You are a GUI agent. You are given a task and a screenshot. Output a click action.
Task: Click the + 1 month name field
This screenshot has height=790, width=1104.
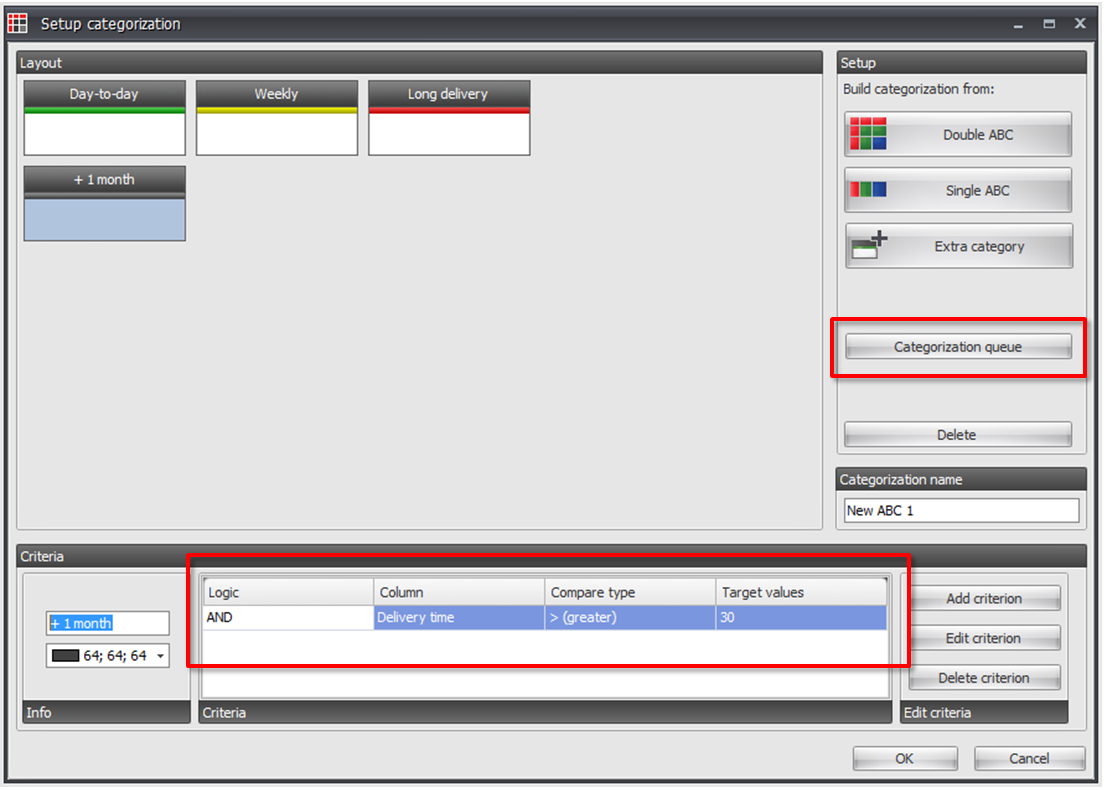[108, 623]
